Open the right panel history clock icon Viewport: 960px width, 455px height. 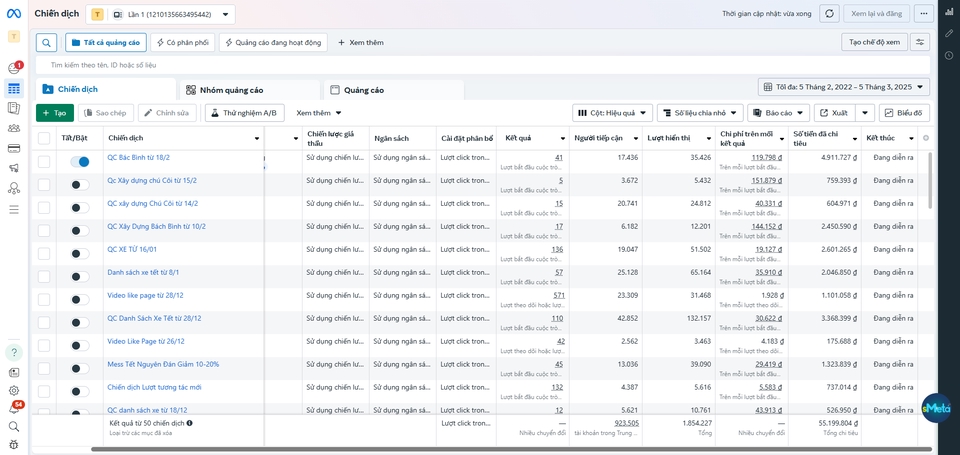click(949, 55)
